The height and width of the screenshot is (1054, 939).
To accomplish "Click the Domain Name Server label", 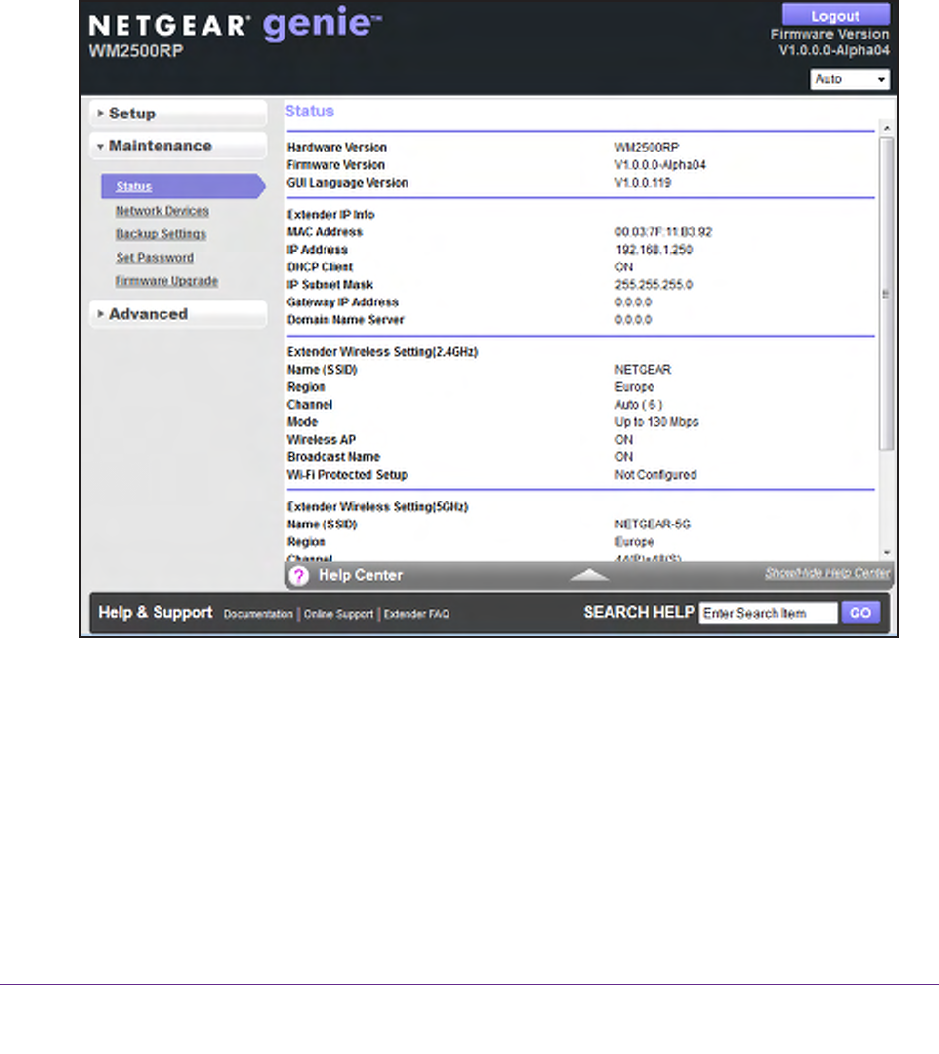I will tap(345, 320).
